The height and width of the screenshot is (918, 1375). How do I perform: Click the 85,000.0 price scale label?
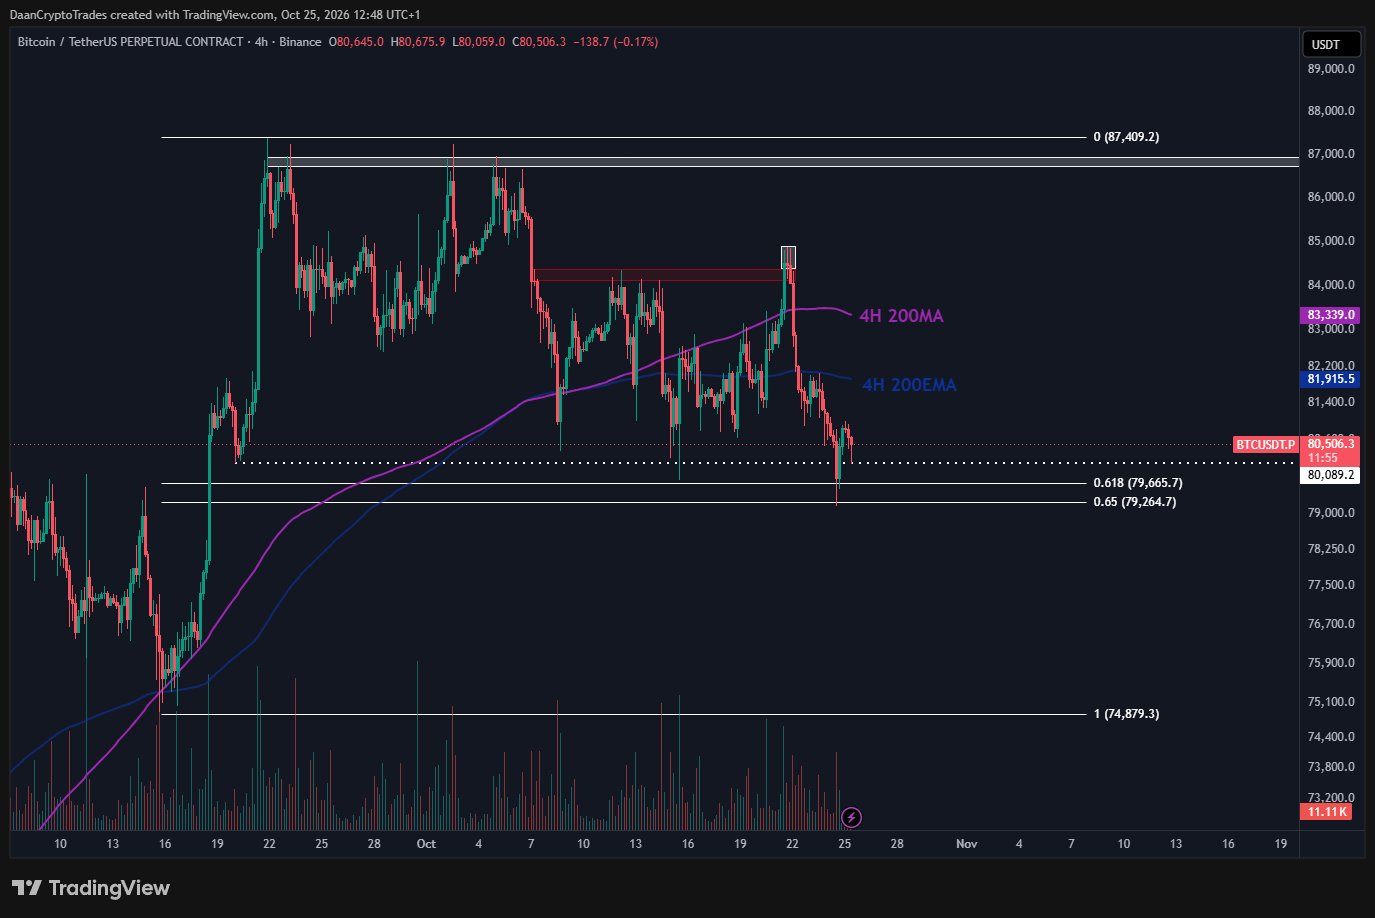point(1331,241)
